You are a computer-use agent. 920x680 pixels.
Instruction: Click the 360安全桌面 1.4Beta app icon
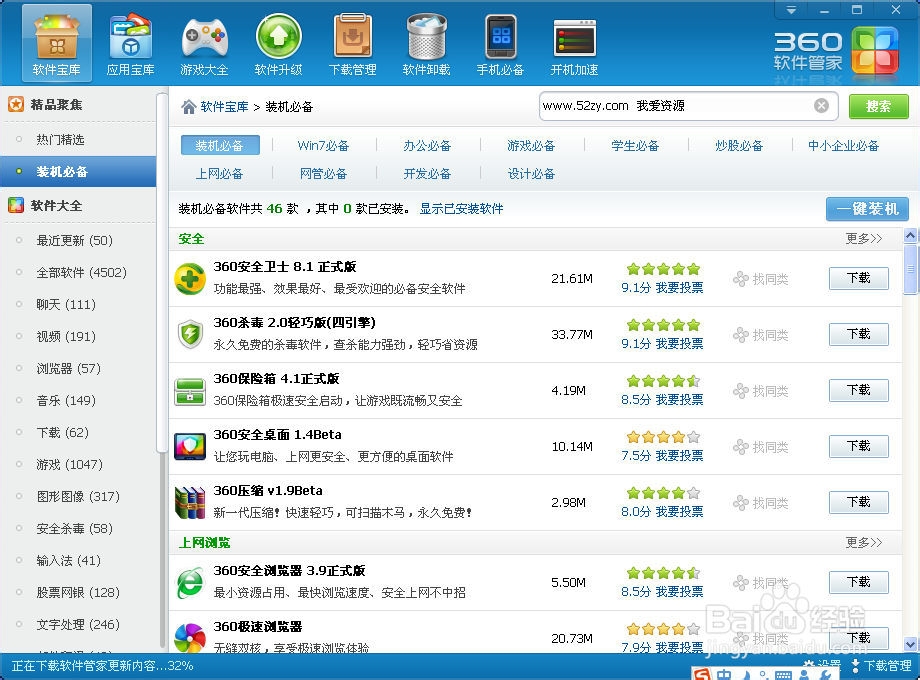pos(190,446)
